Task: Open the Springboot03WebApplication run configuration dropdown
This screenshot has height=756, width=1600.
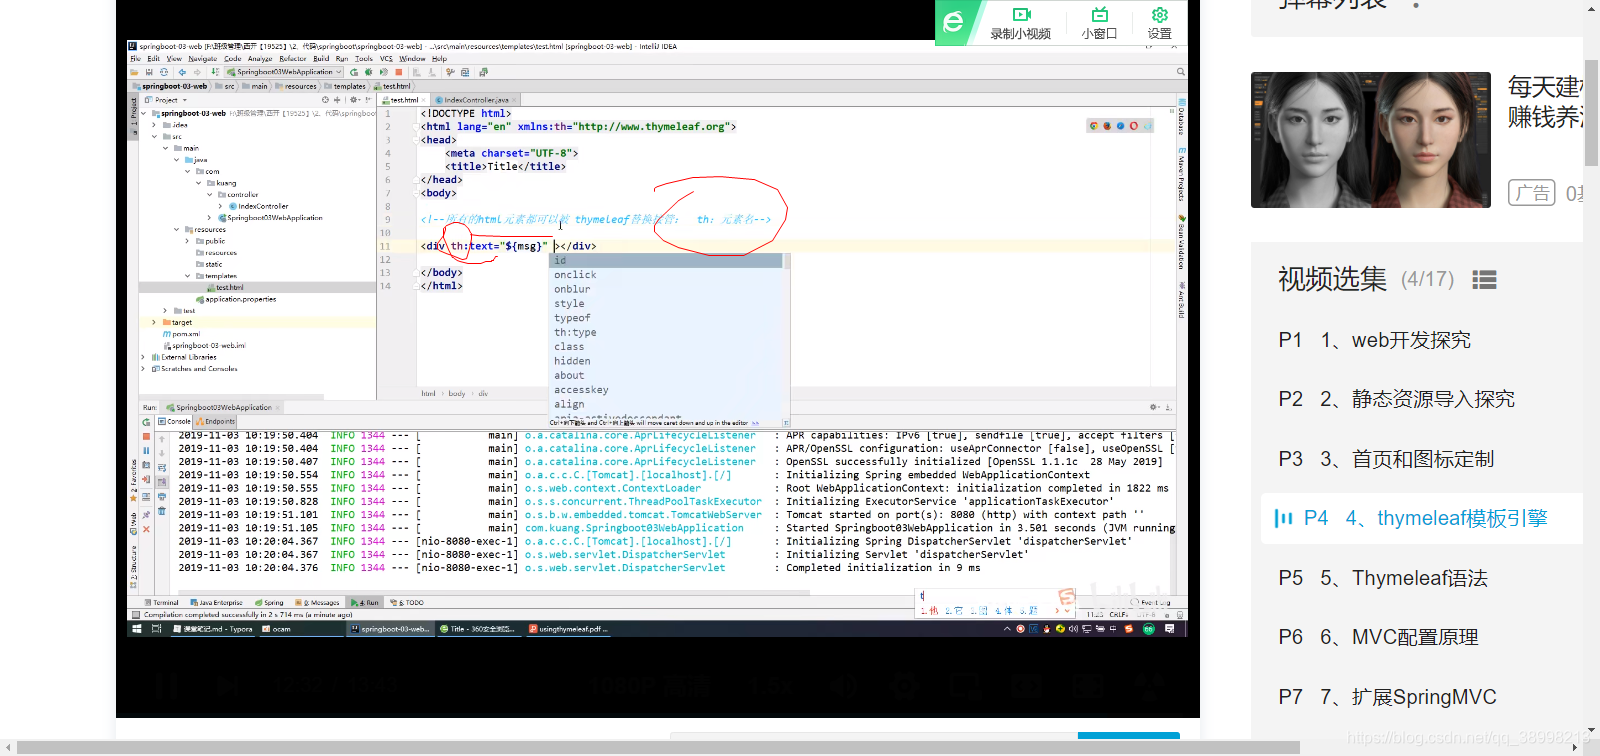Action: click(285, 72)
